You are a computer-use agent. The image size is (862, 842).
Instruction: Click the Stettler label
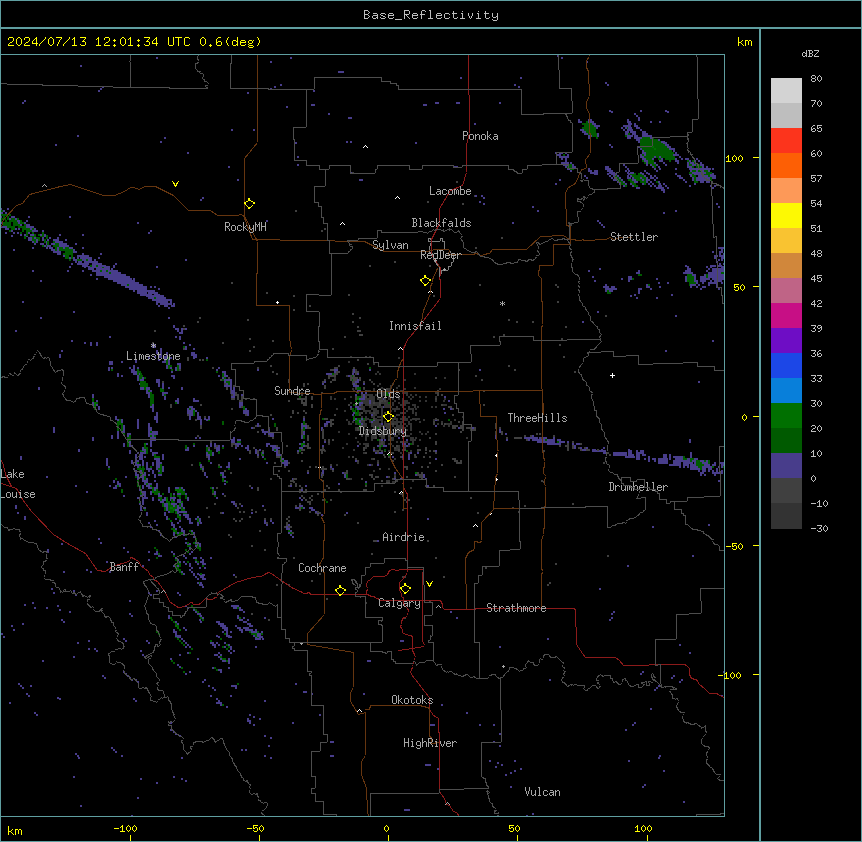(634, 237)
